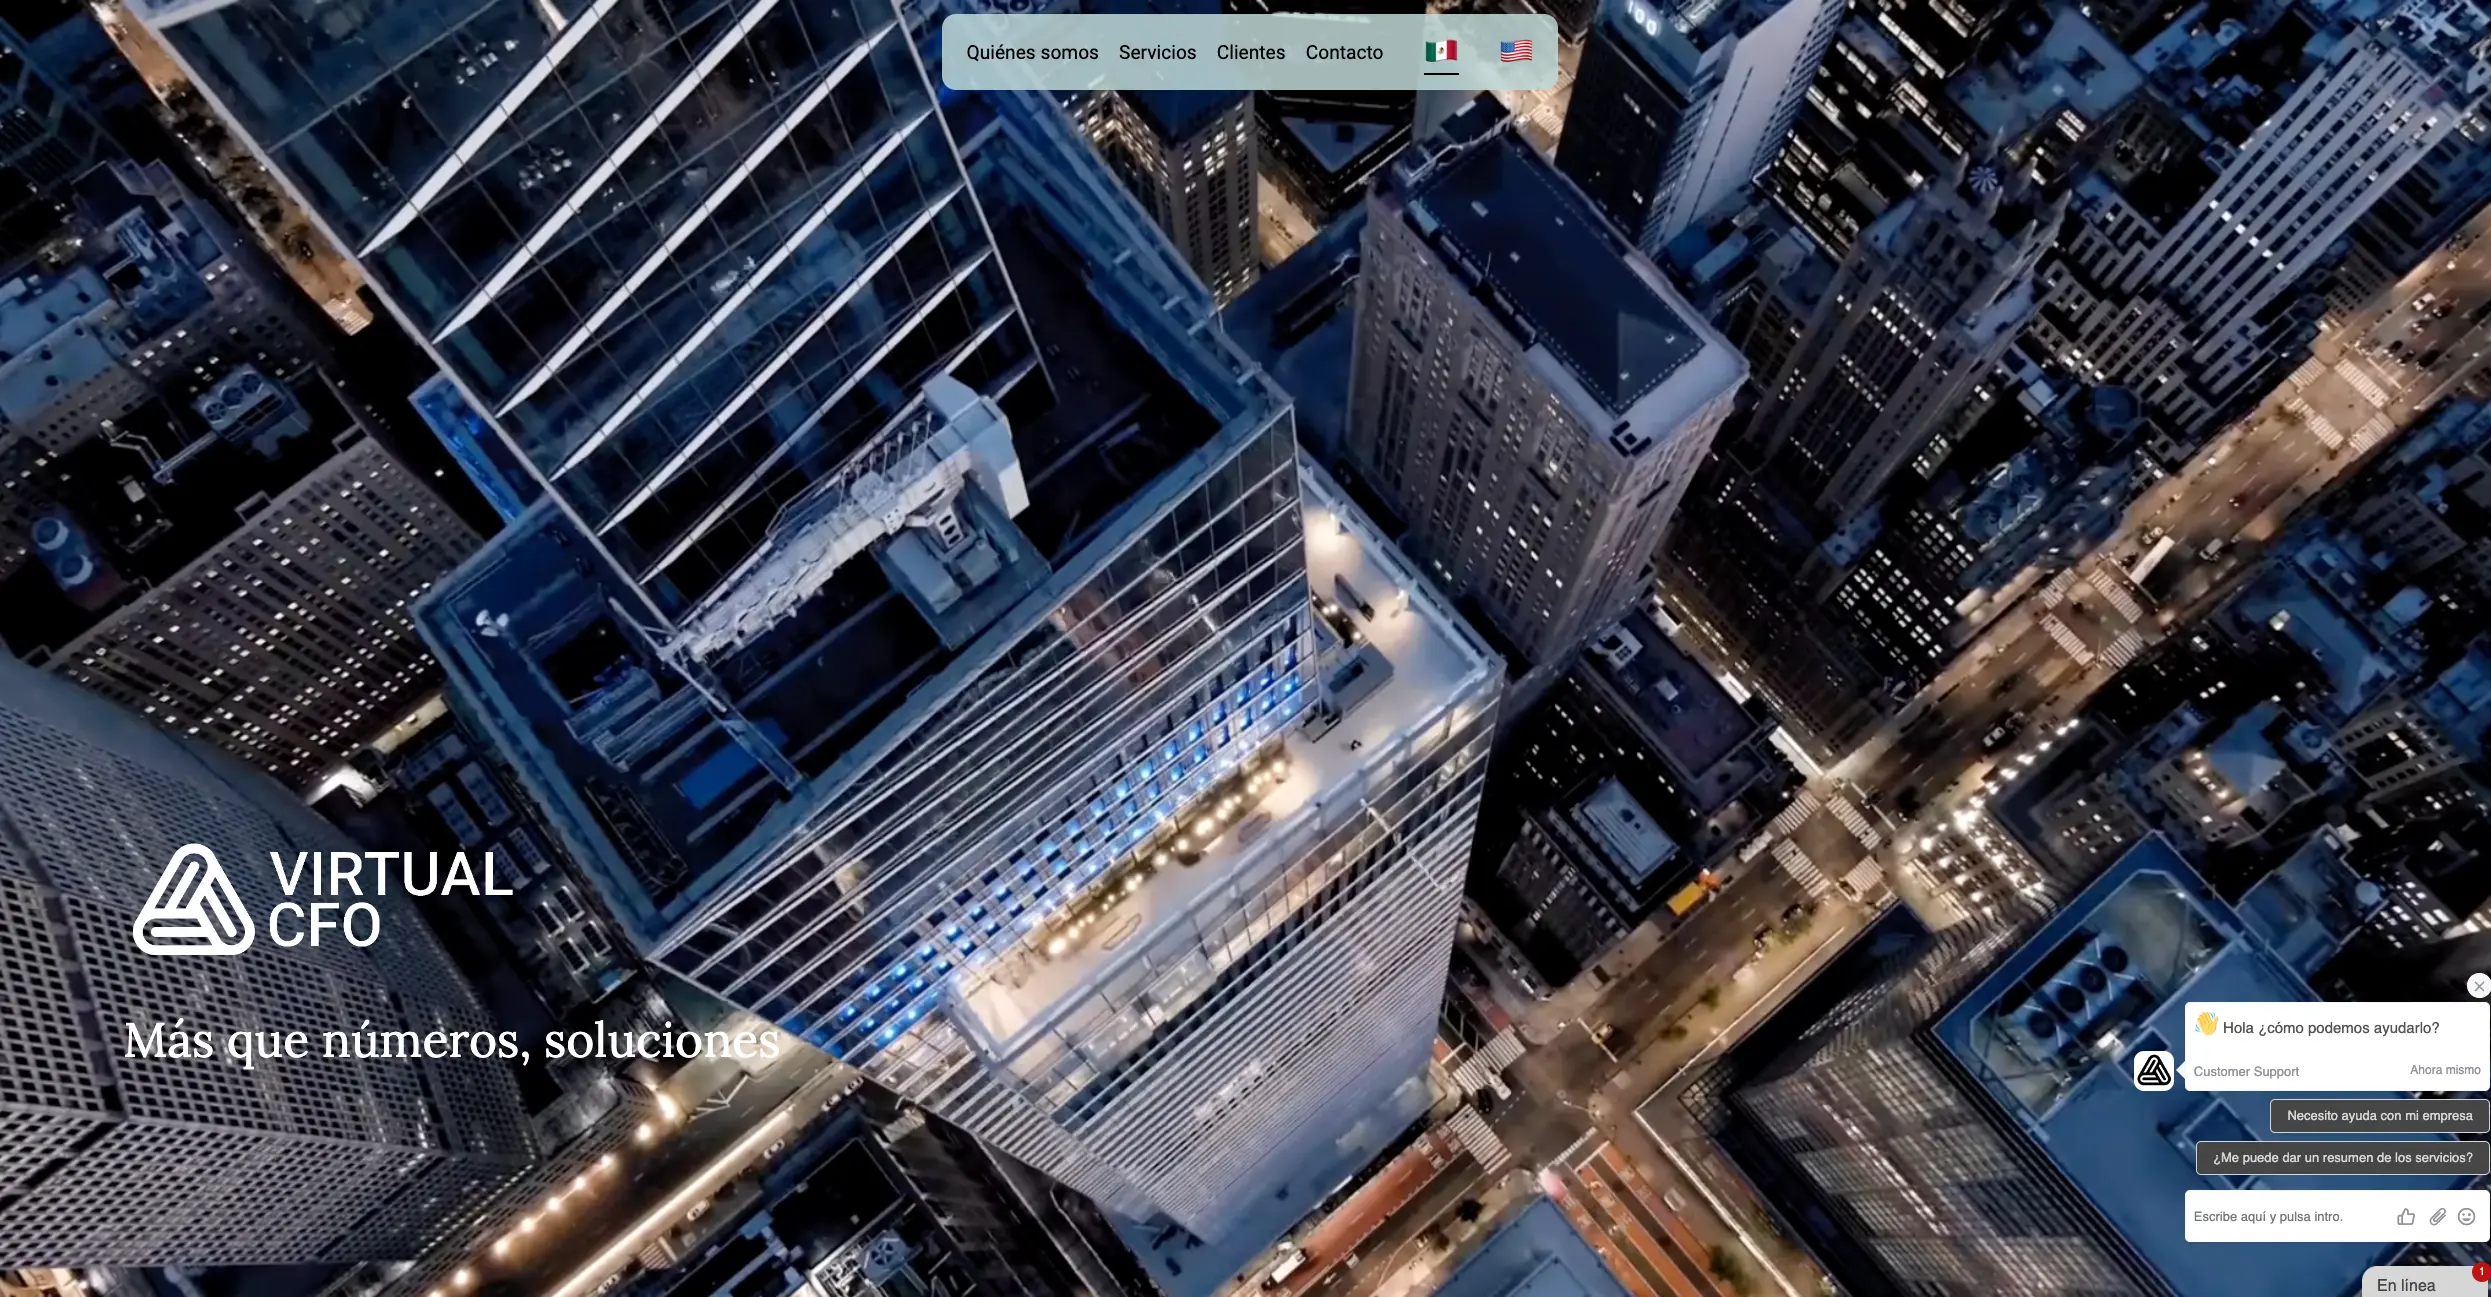Open the Servicios menu
This screenshot has width=2491, height=1297.
(1157, 52)
